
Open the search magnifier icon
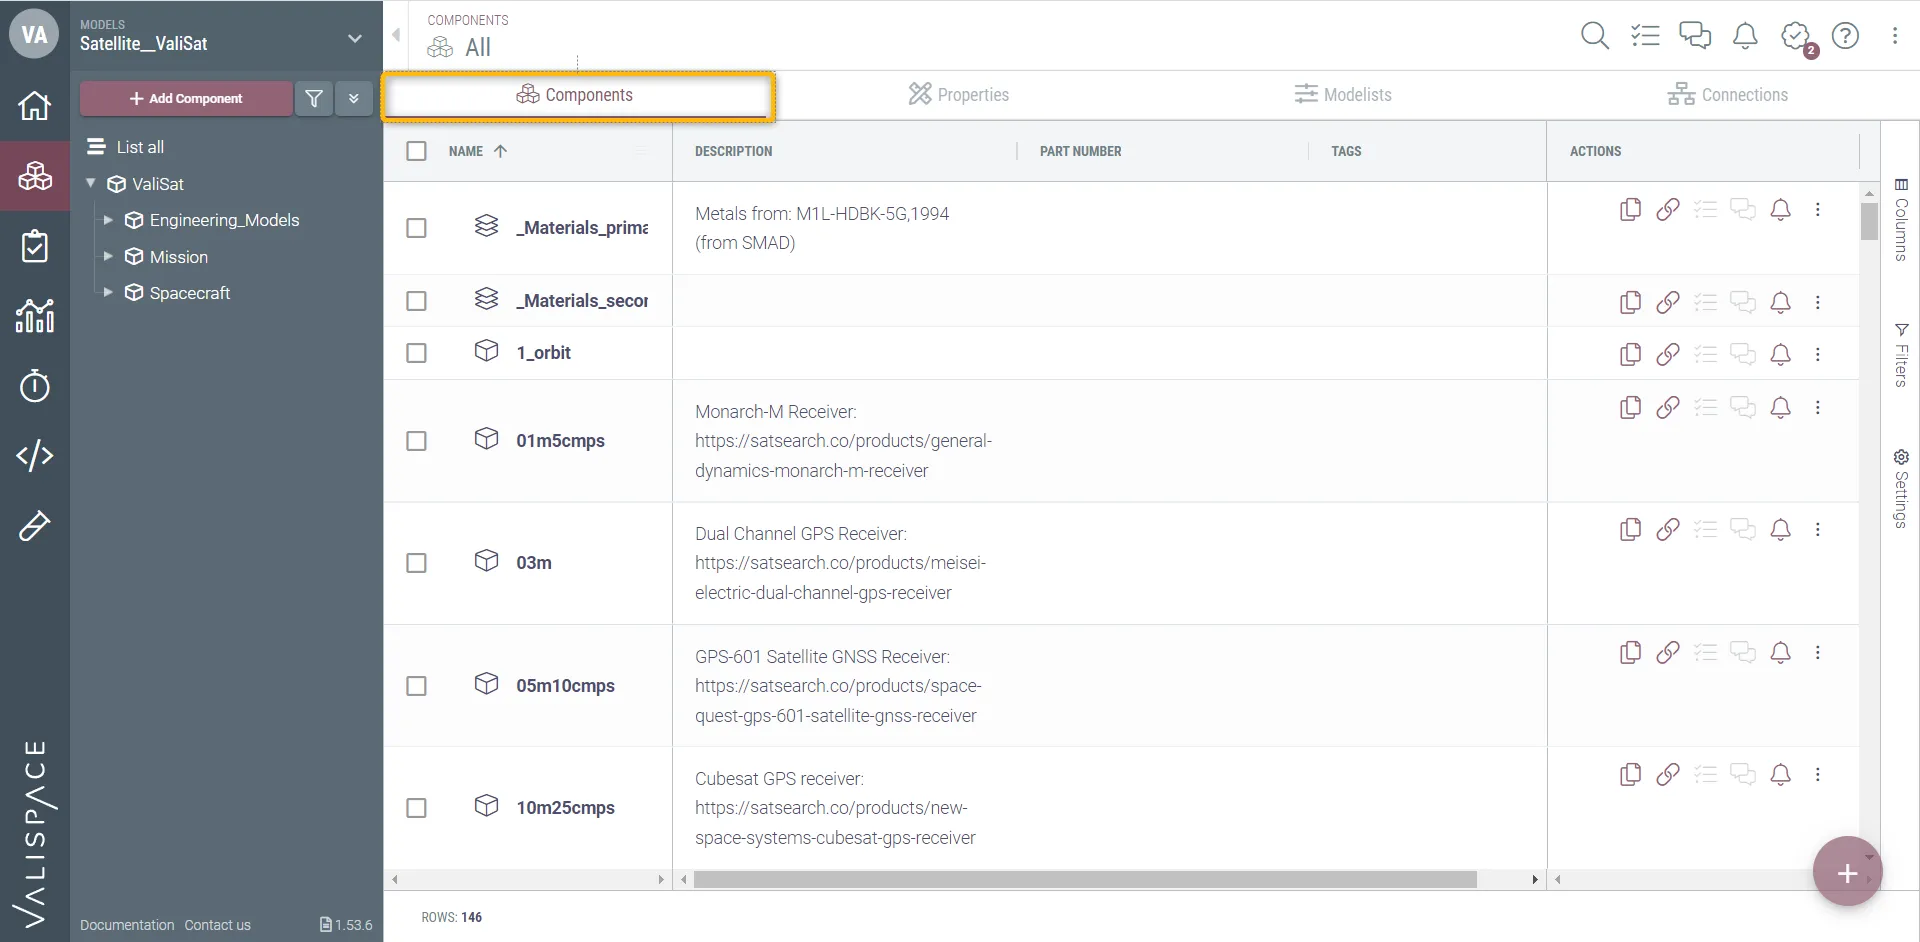coord(1594,36)
